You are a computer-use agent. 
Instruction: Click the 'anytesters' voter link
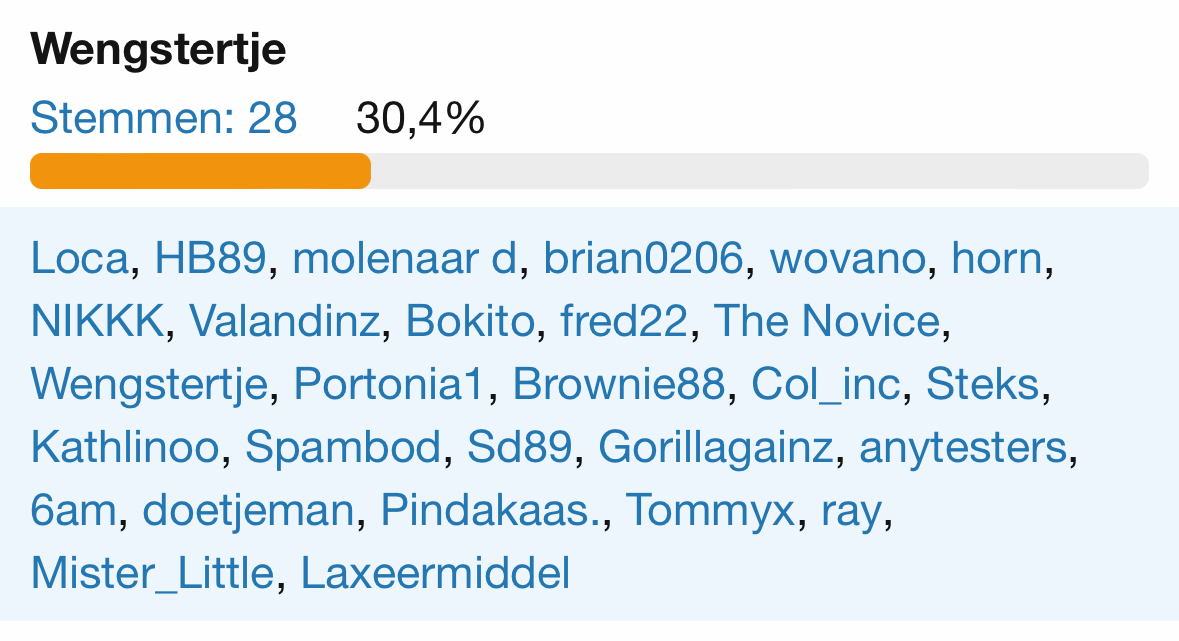(x=964, y=448)
